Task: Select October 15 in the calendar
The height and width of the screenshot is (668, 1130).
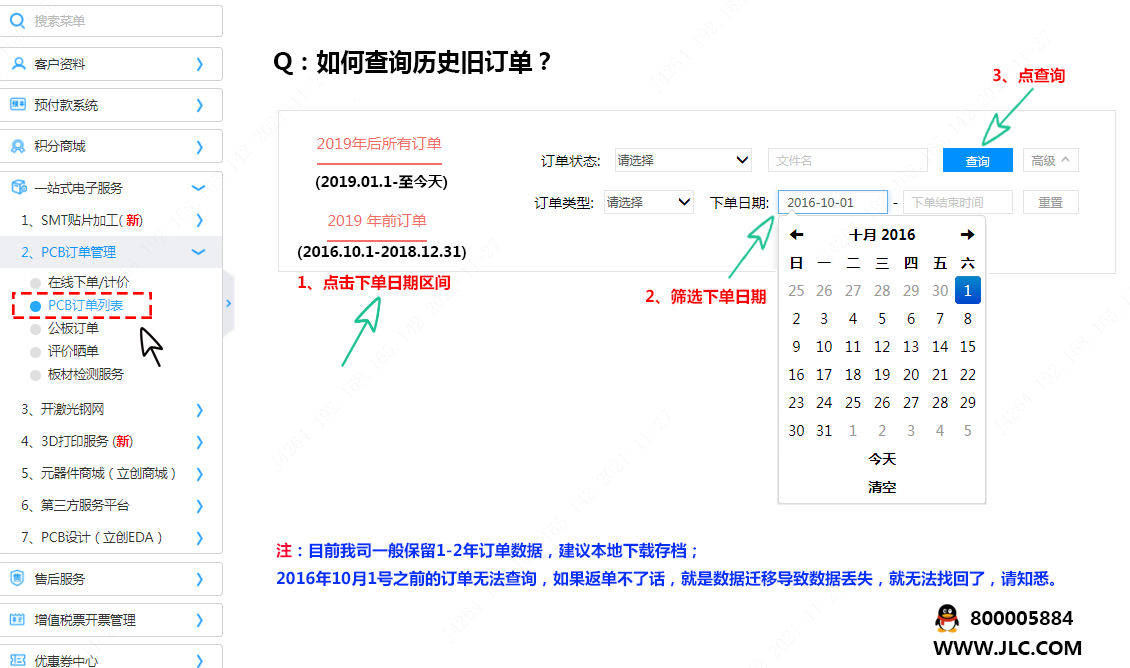Action: click(968, 347)
